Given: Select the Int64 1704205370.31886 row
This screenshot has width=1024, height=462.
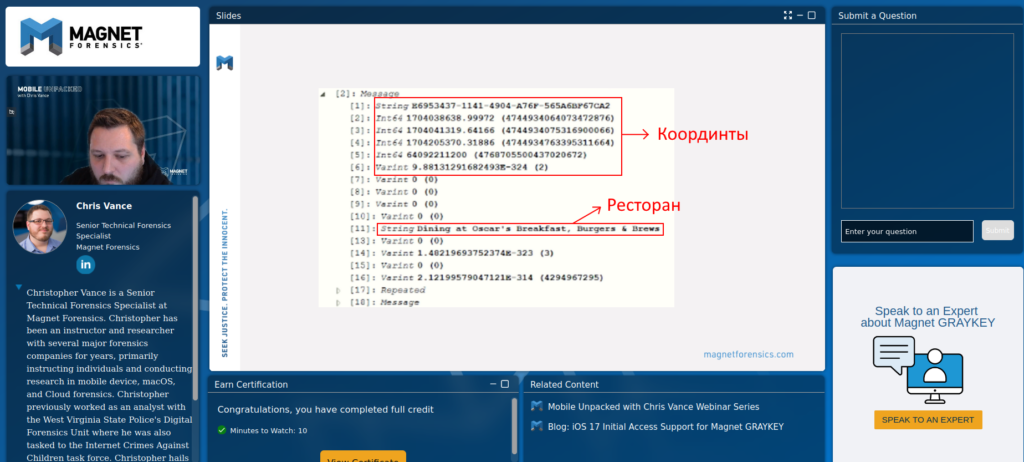Looking at the screenshot, I should (481, 142).
